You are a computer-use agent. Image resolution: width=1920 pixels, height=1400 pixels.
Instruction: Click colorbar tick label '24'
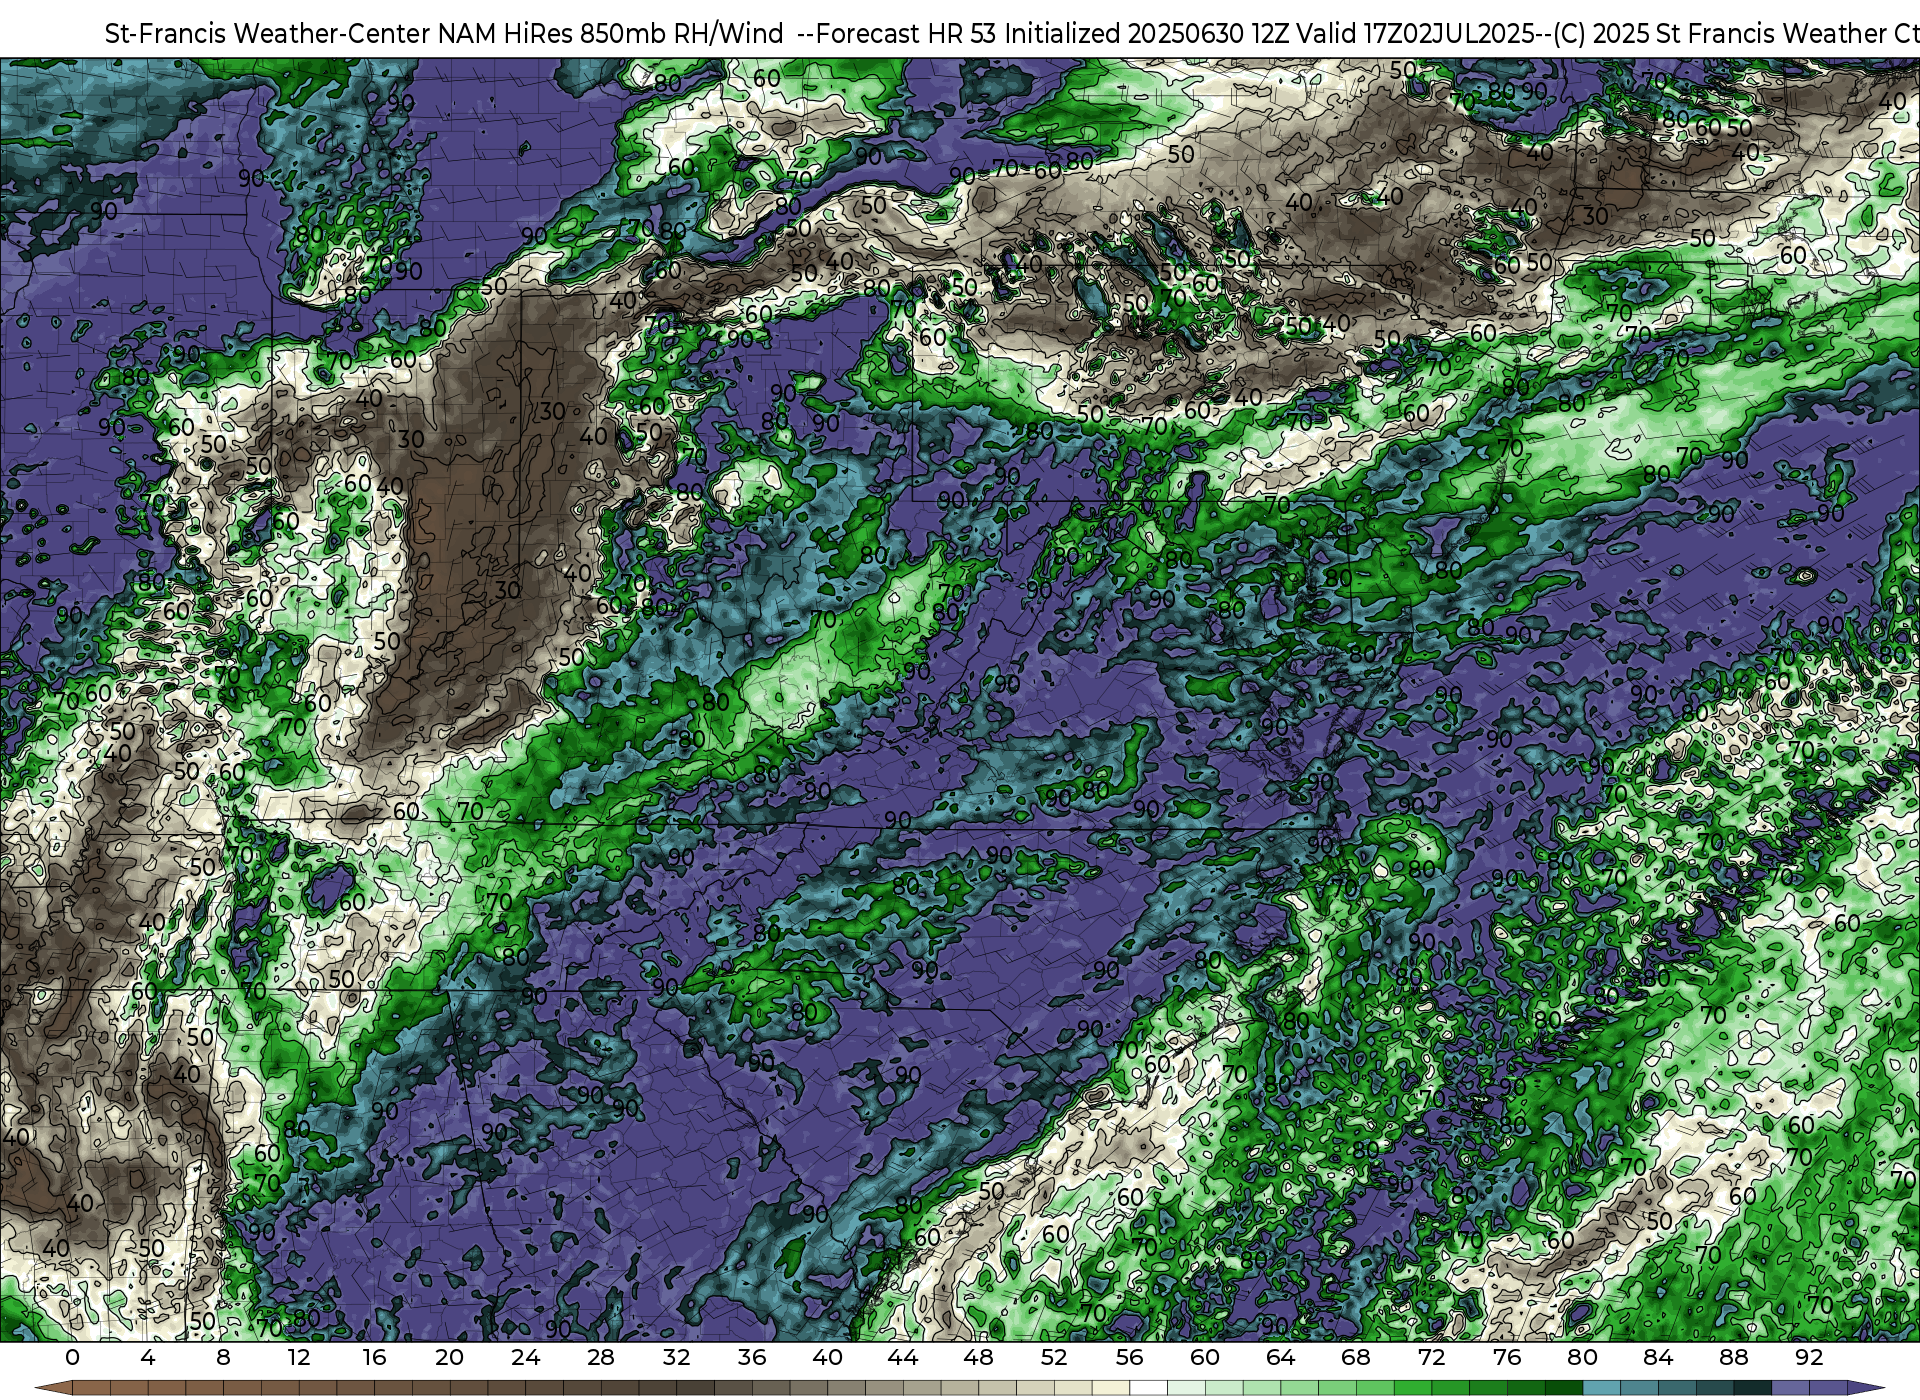point(525,1357)
